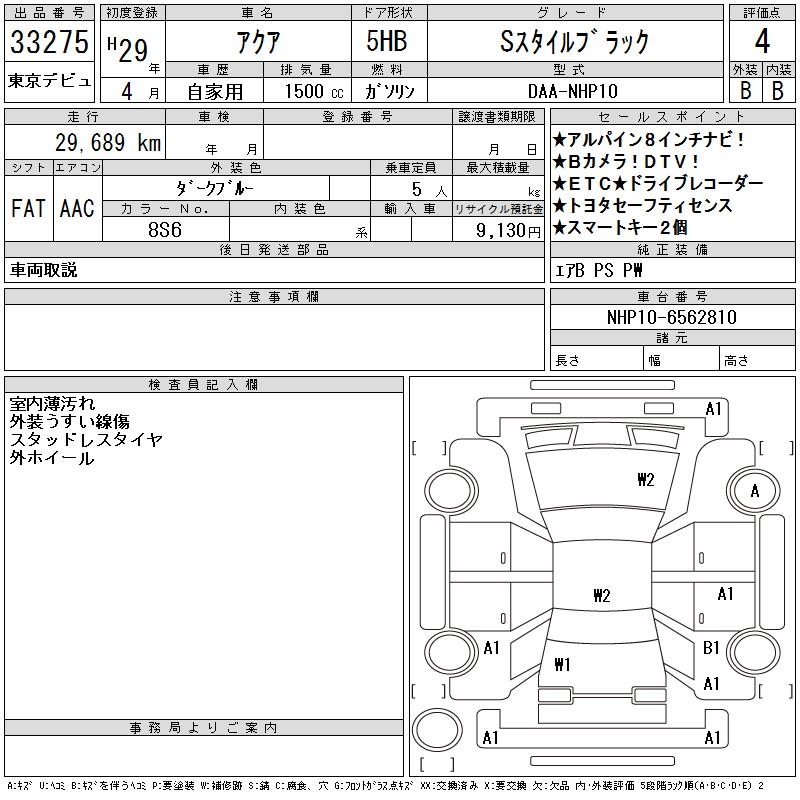Select the H29 first registration year
The width and height of the screenshot is (800, 800).
pyautogui.click(x=128, y=50)
